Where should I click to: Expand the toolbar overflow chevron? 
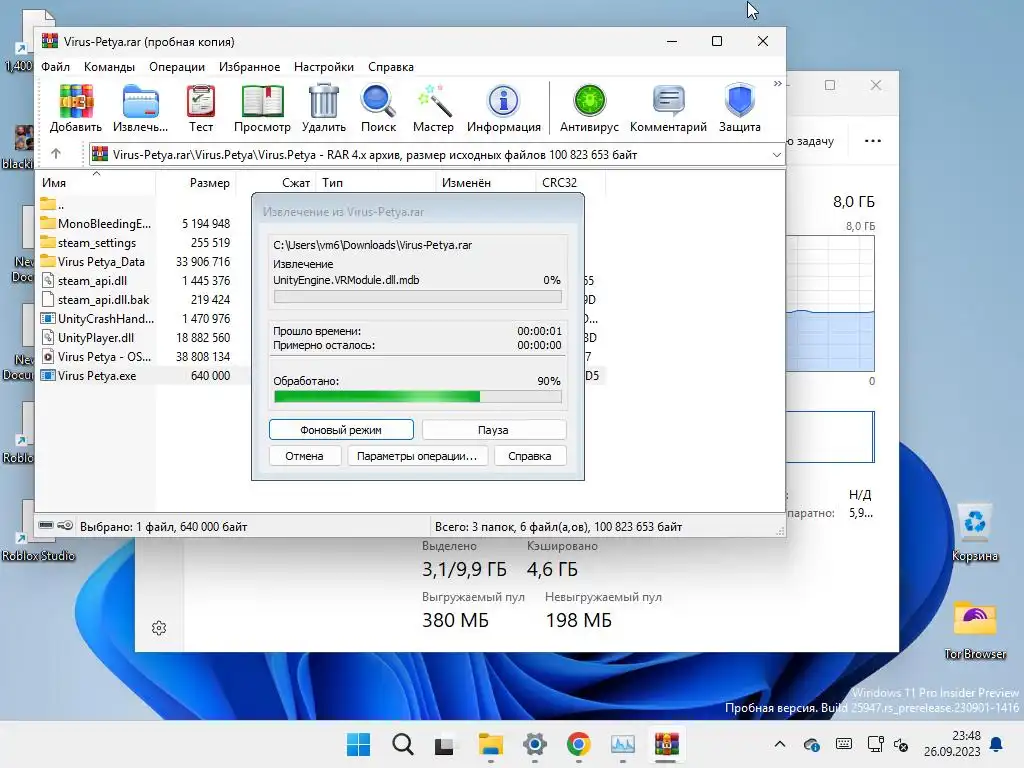[777, 84]
